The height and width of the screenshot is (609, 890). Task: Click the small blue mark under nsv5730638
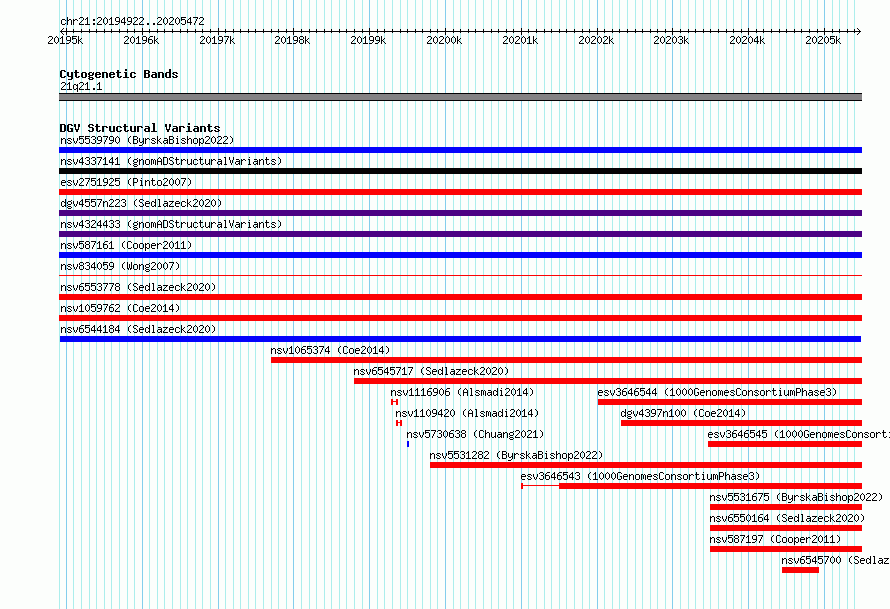click(408, 444)
